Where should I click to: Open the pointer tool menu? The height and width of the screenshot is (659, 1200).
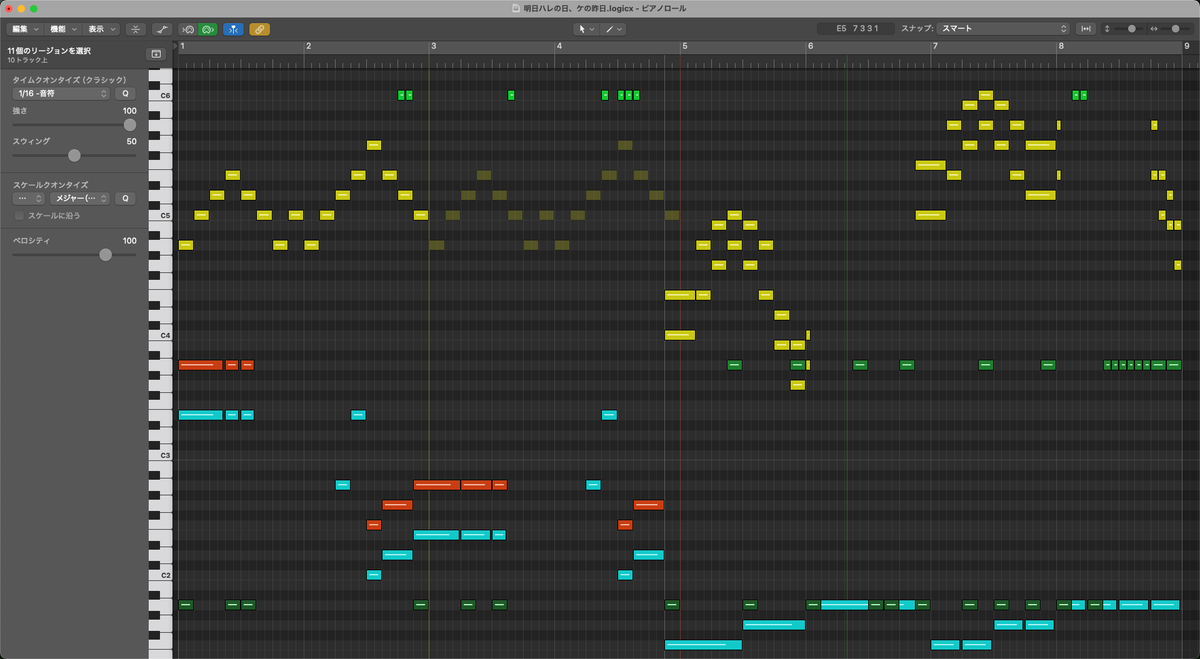point(587,29)
